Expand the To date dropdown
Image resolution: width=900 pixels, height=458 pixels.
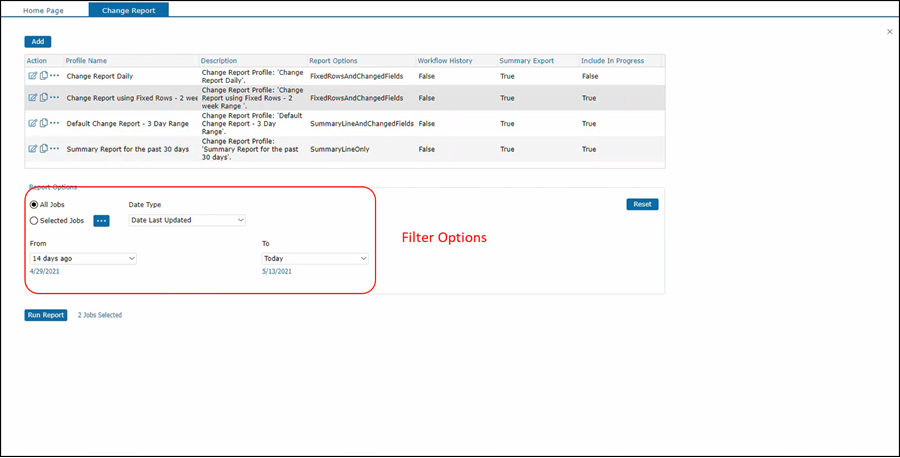click(x=315, y=258)
